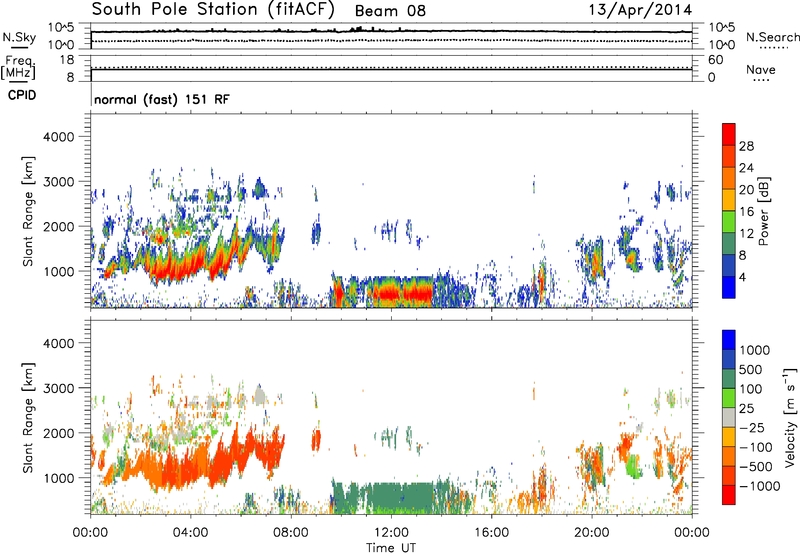Click the 'Velocity [m s-1]' colorbar title

pyautogui.click(x=790, y=417)
